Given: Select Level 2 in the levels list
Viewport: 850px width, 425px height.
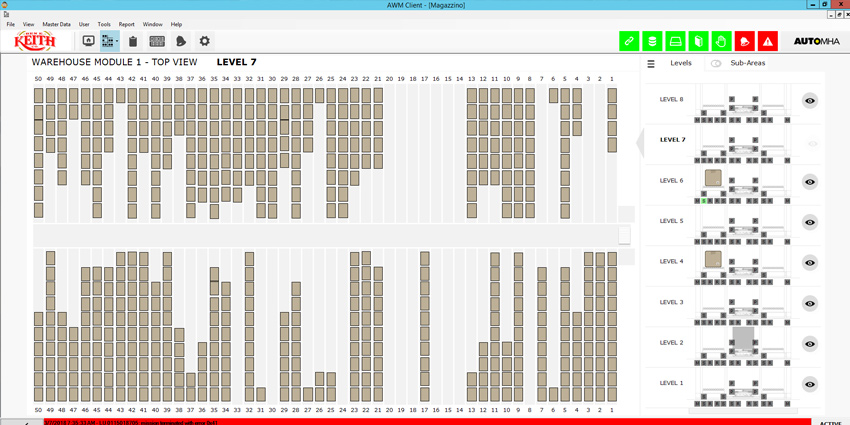Looking at the screenshot, I should click(671, 343).
